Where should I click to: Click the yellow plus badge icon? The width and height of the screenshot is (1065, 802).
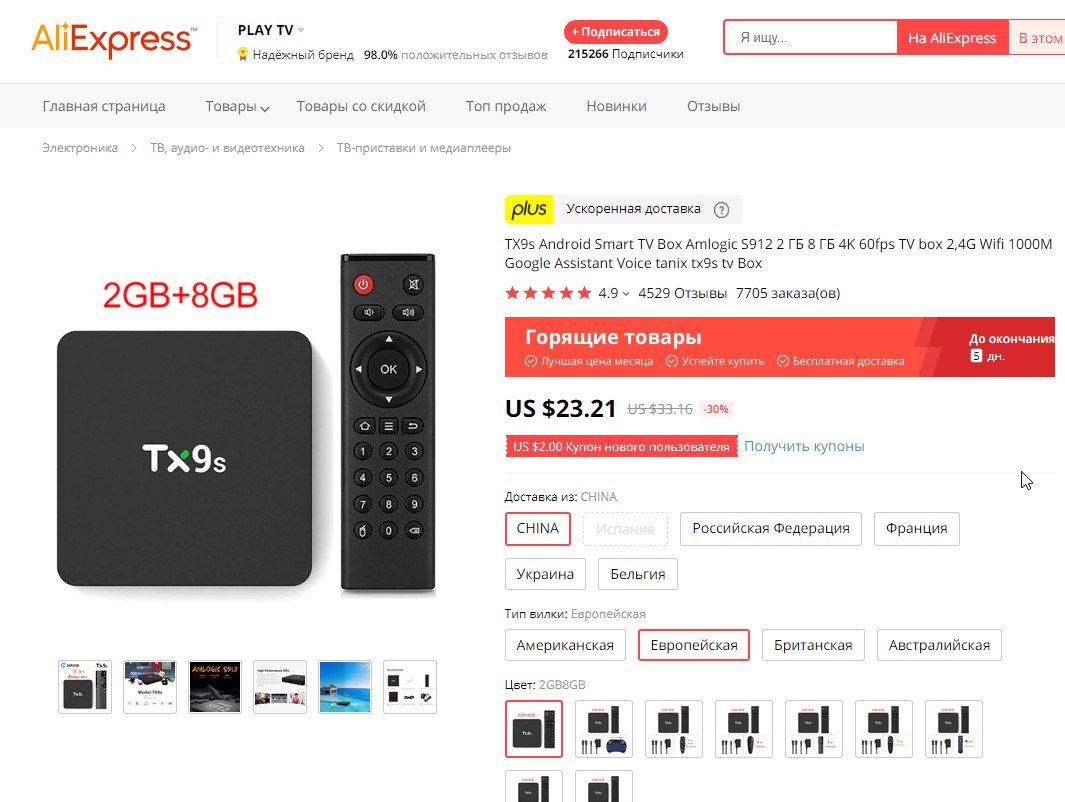tap(529, 209)
